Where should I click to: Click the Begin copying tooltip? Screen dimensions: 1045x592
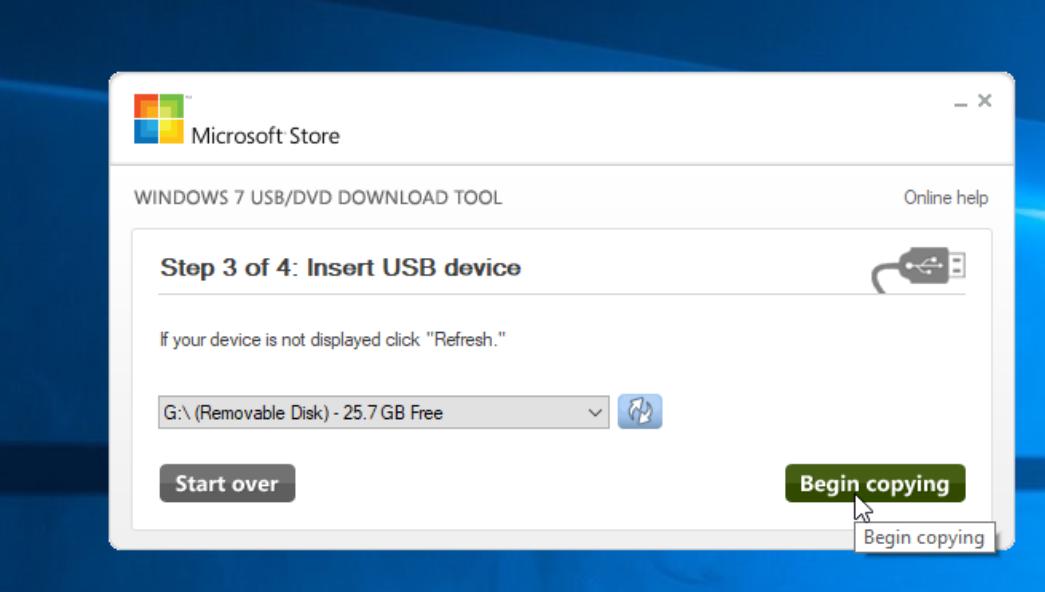924,537
